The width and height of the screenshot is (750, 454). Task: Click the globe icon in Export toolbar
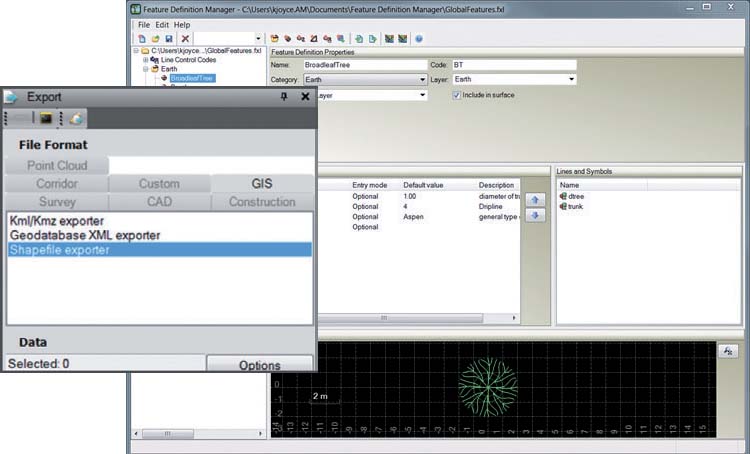pyautogui.click(x=76, y=118)
